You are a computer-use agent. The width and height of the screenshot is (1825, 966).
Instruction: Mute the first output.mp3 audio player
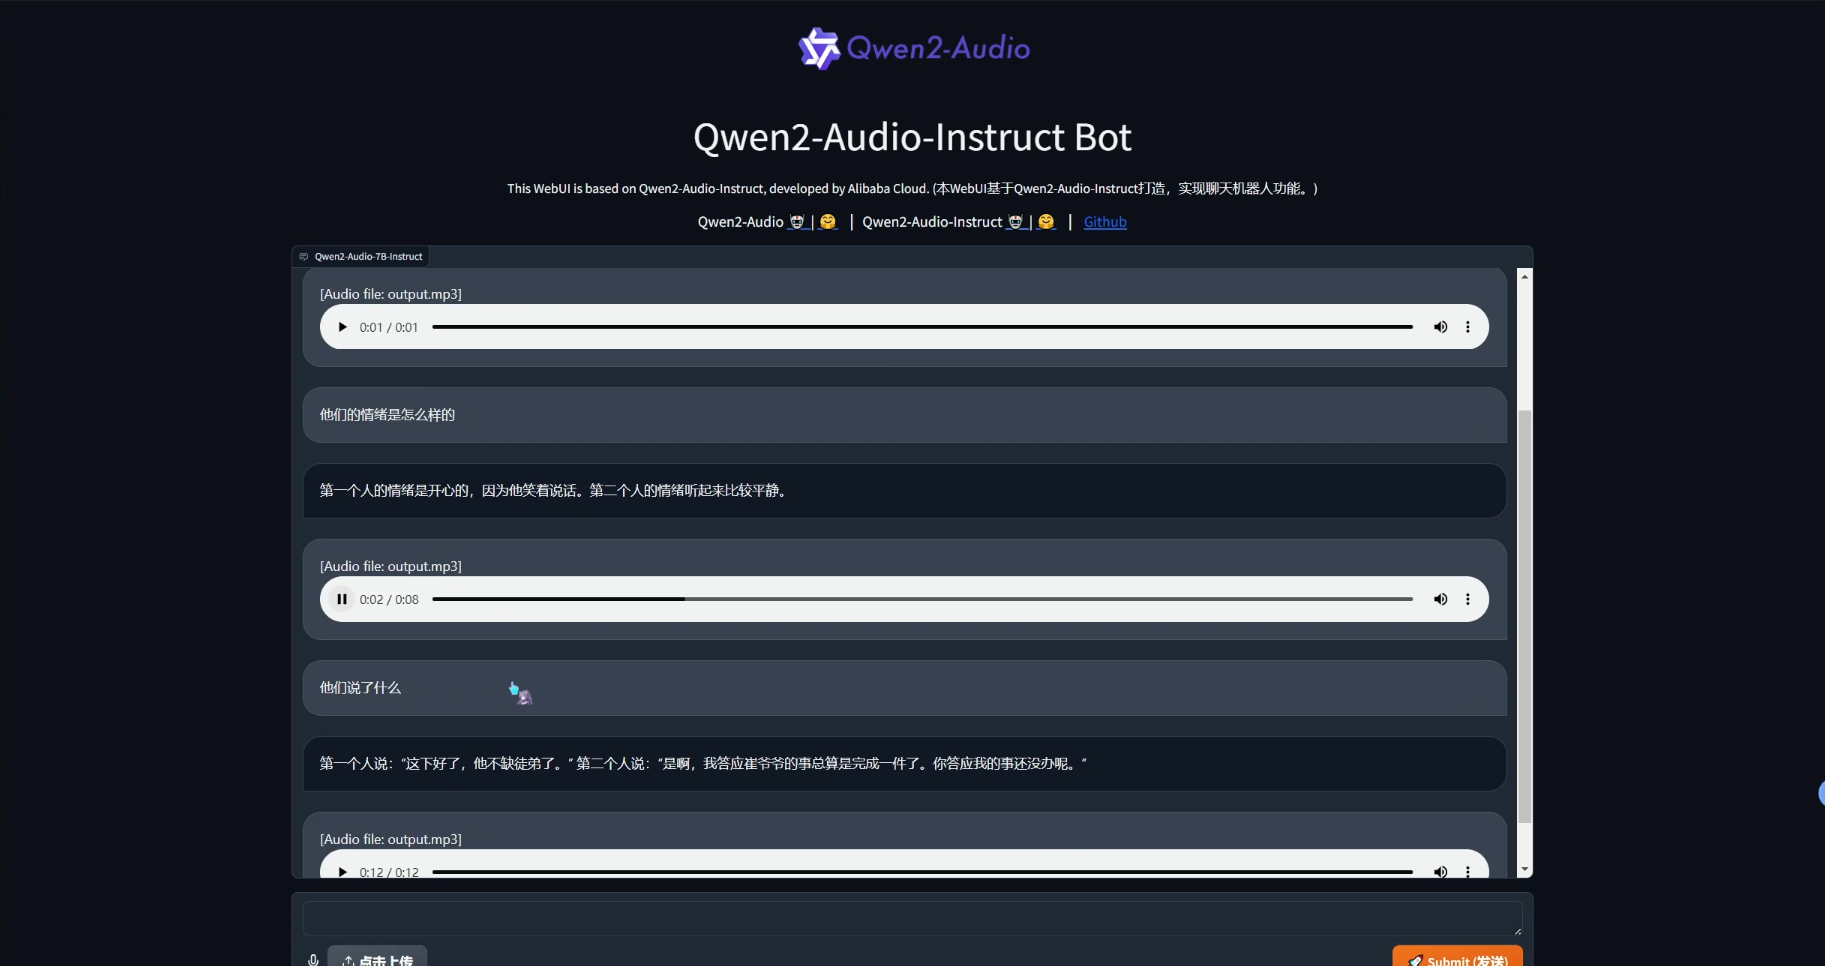click(1440, 327)
